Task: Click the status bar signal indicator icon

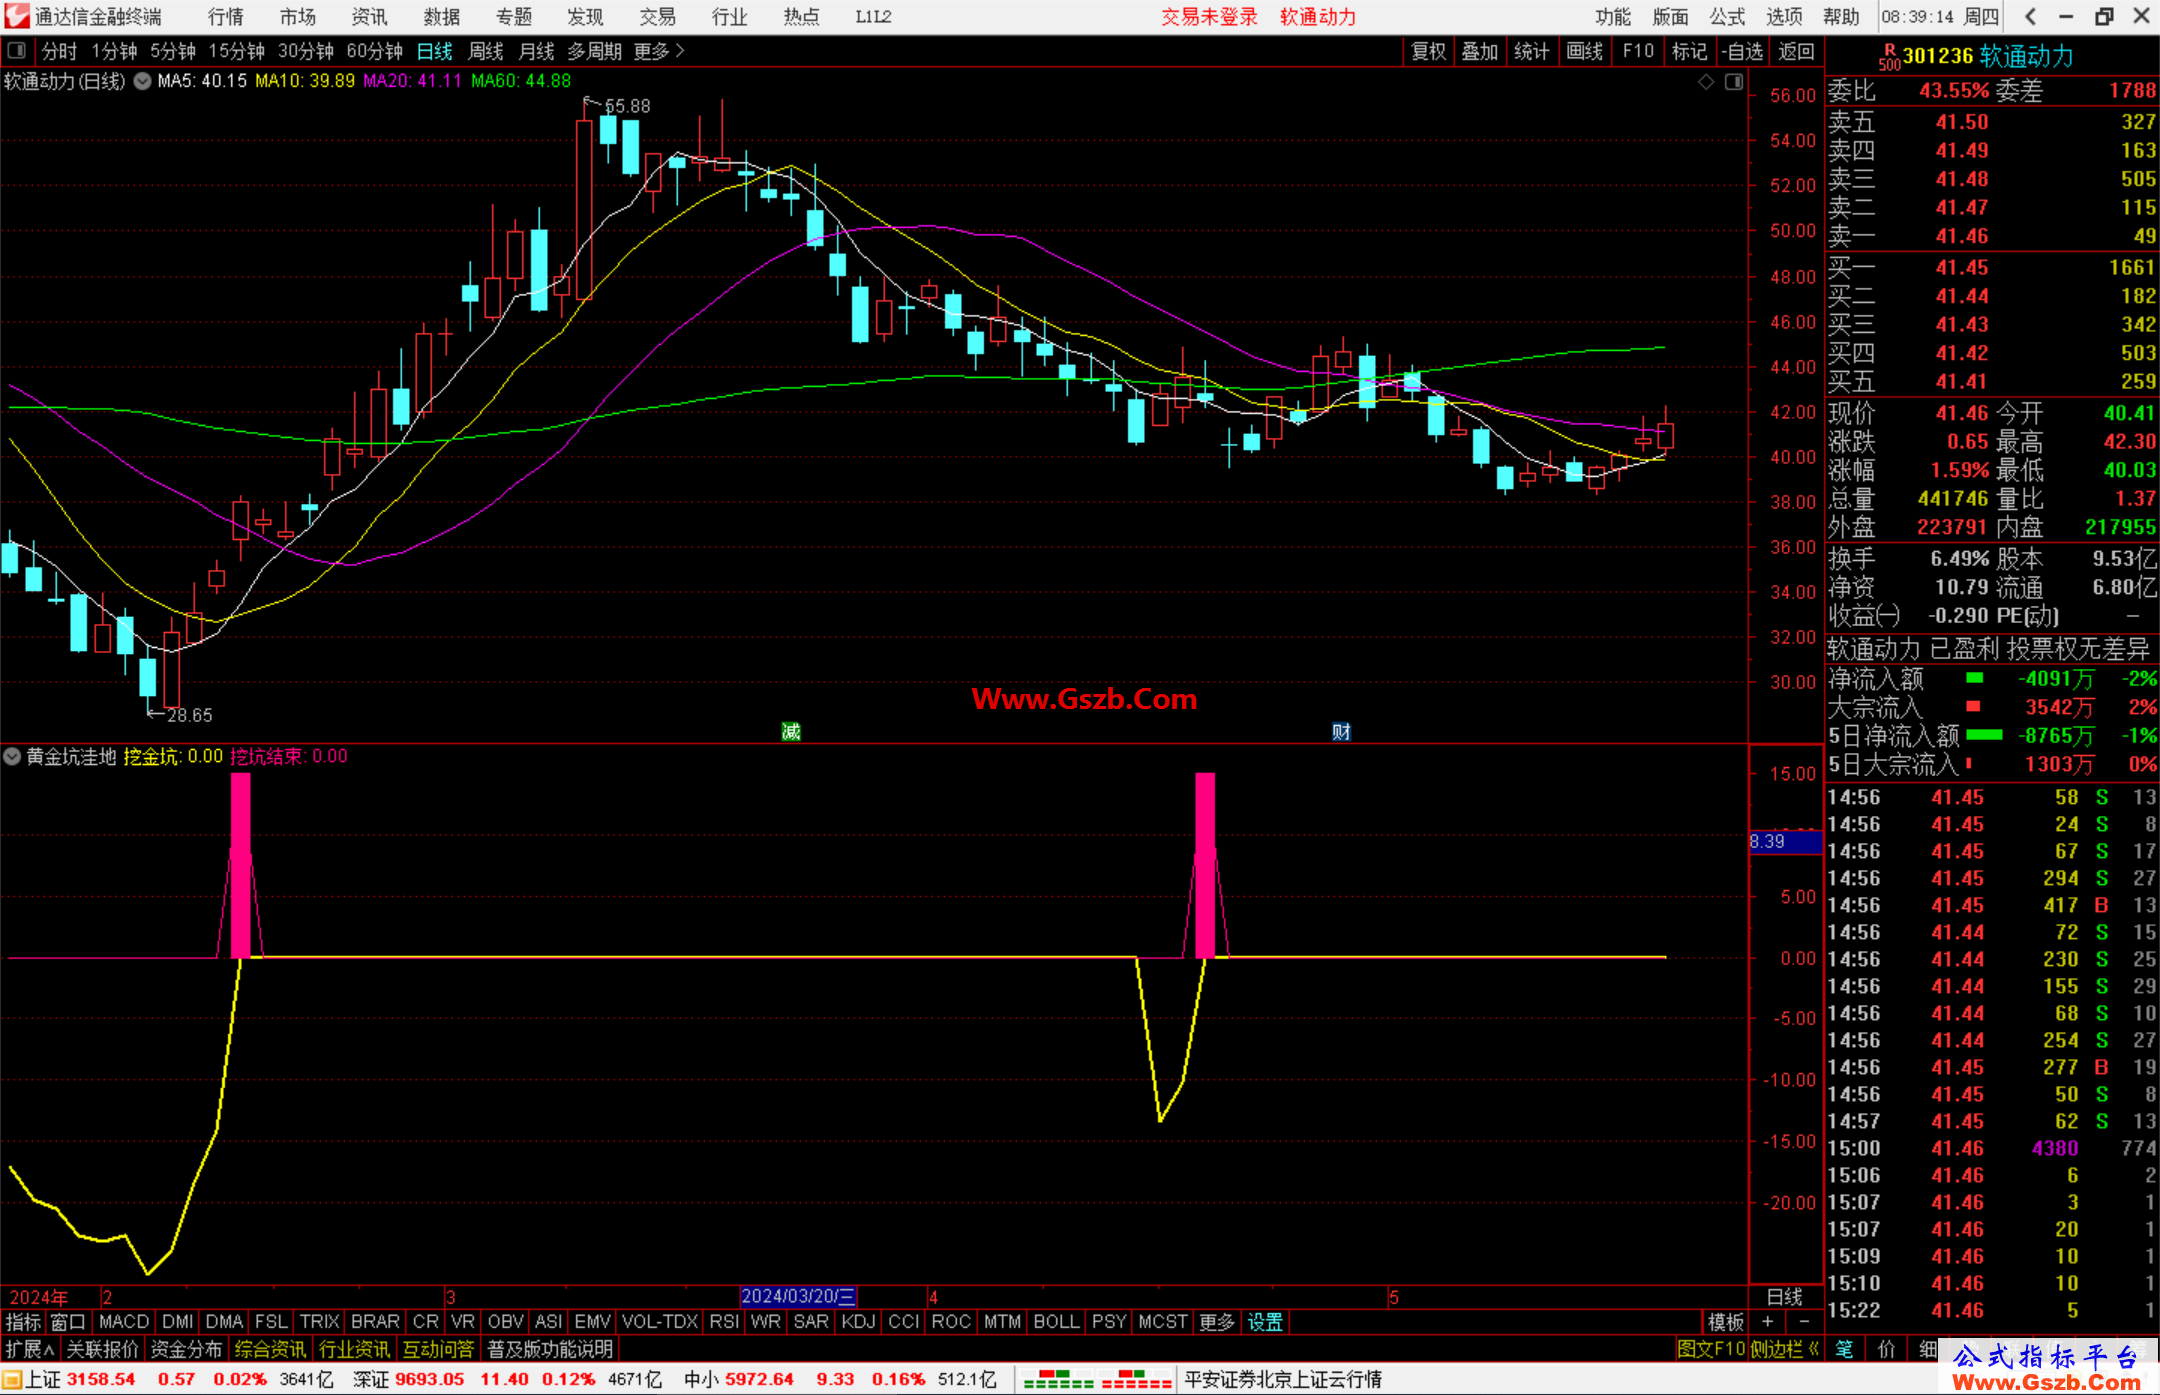Action: click(x=1097, y=1380)
